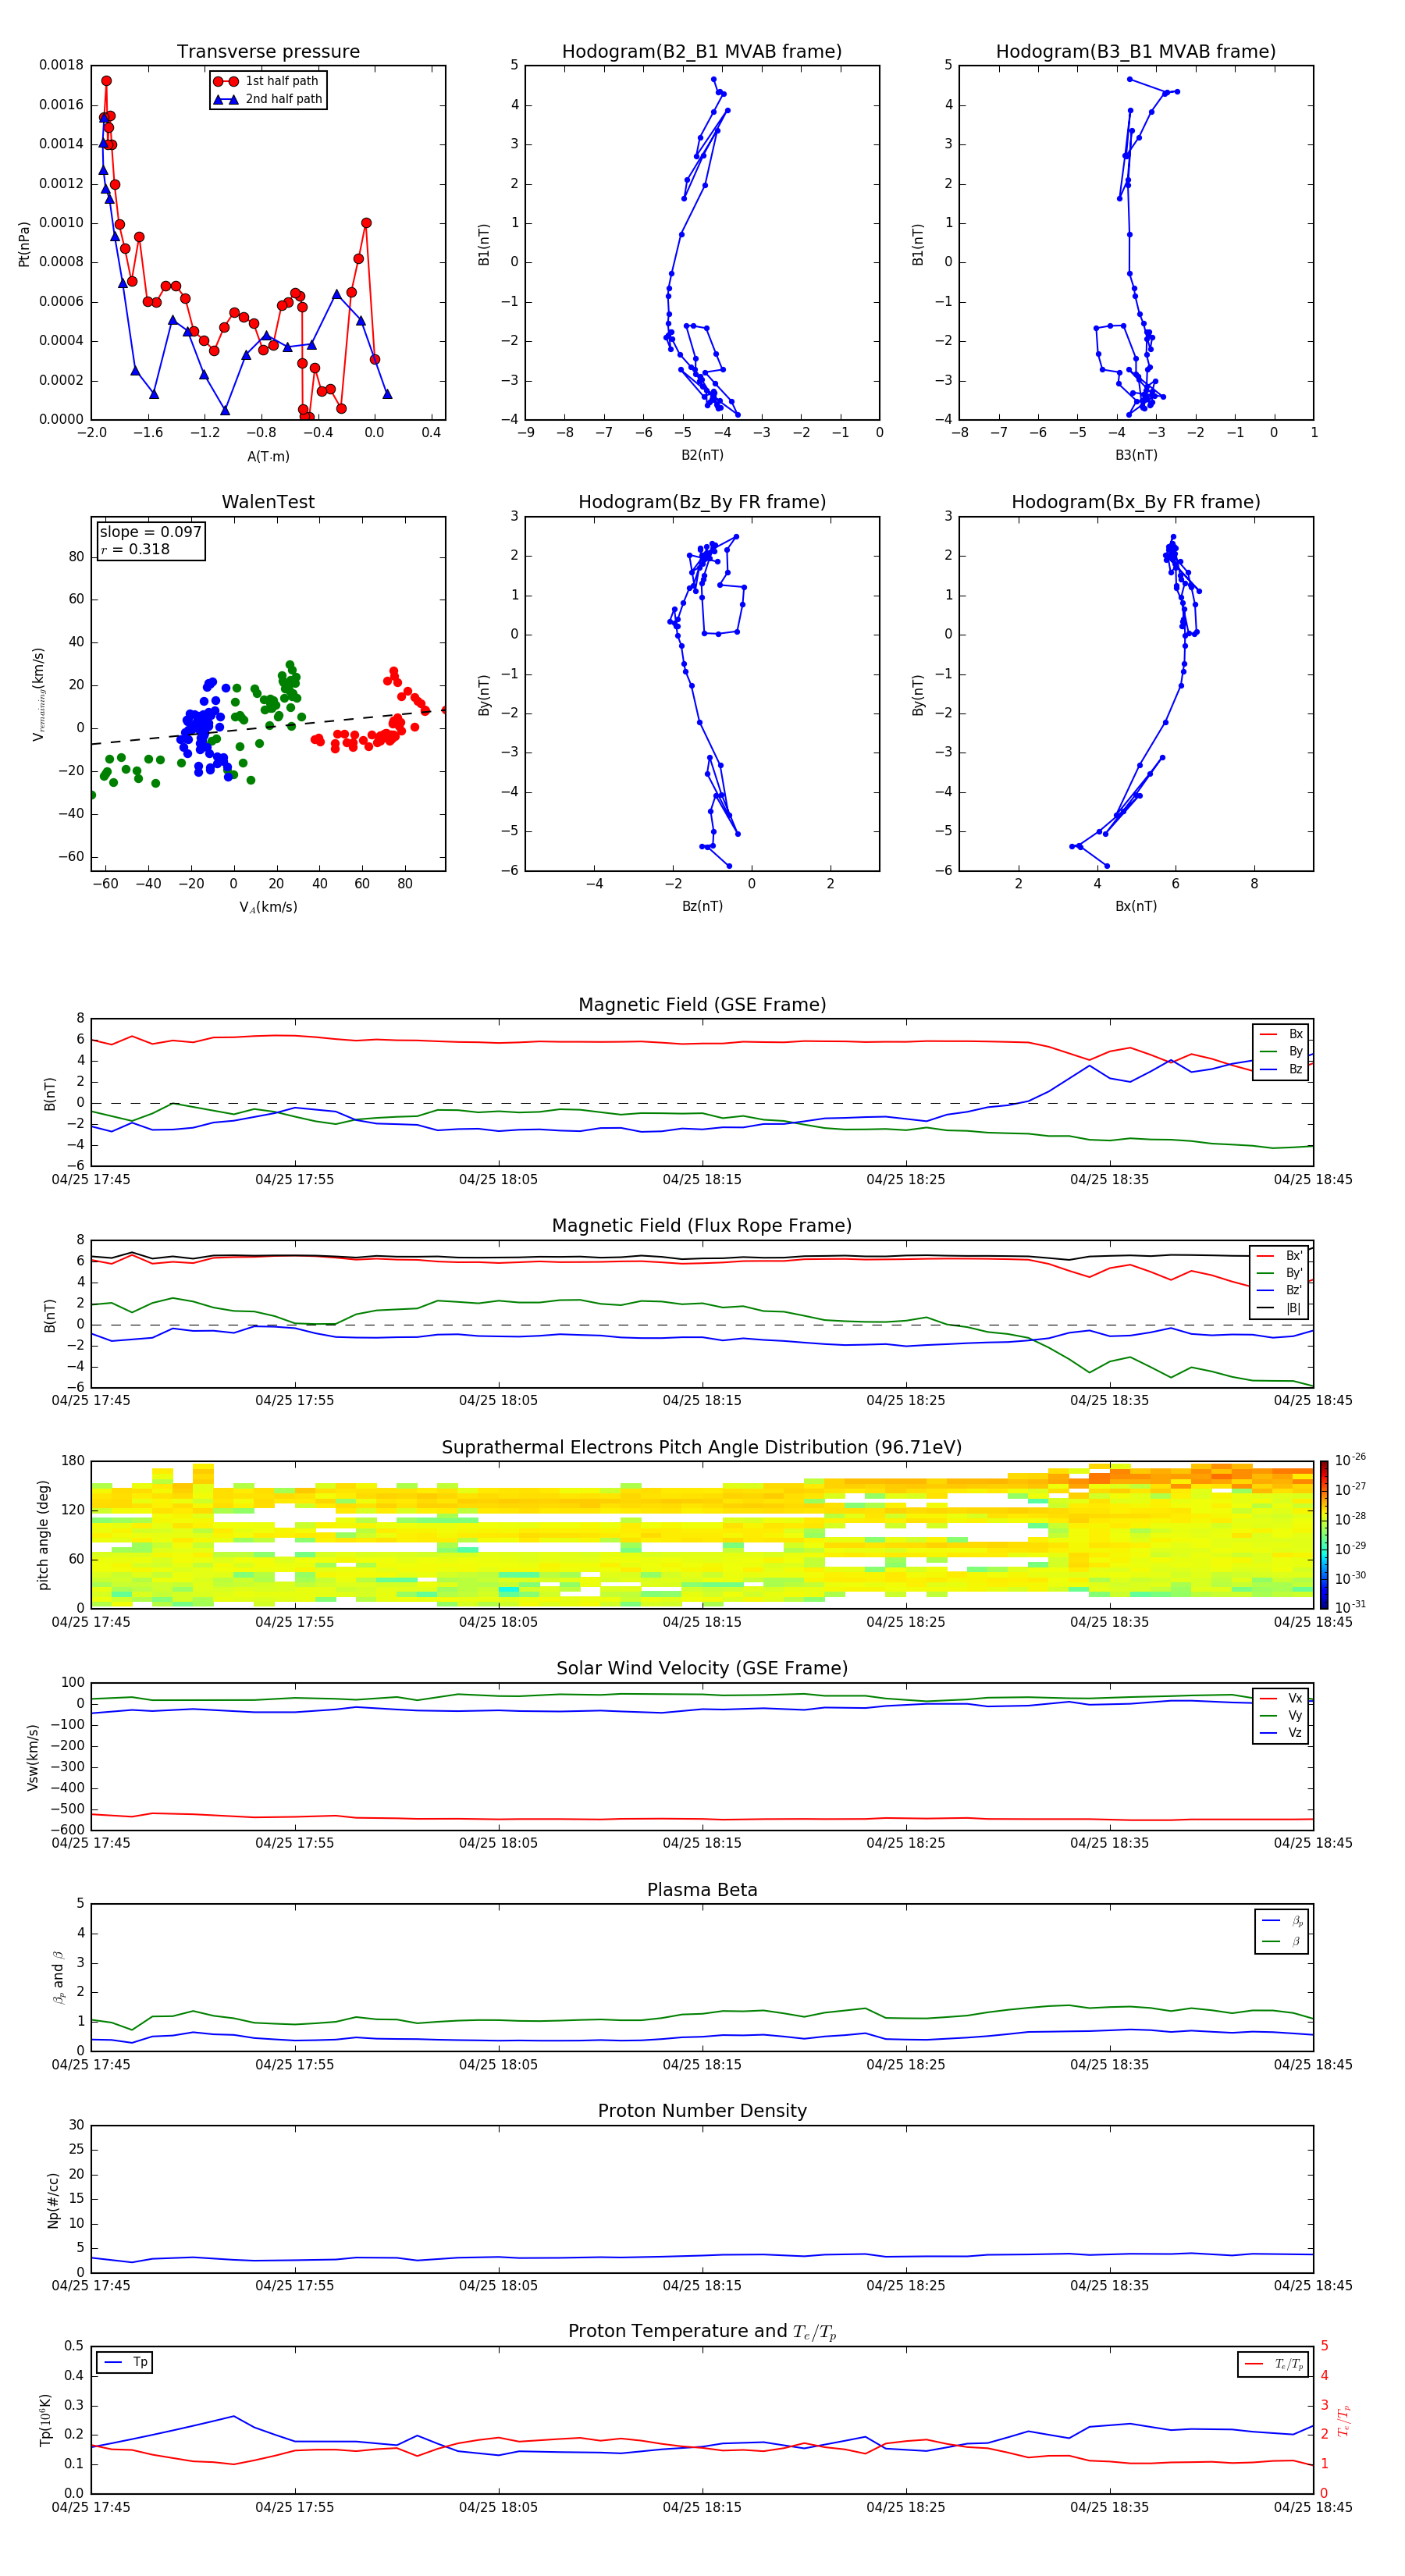Screen dimensions: 1405x2576
Task: Click the 'Proton Number Density' title
Action: pyautogui.click(x=702, y=2111)
